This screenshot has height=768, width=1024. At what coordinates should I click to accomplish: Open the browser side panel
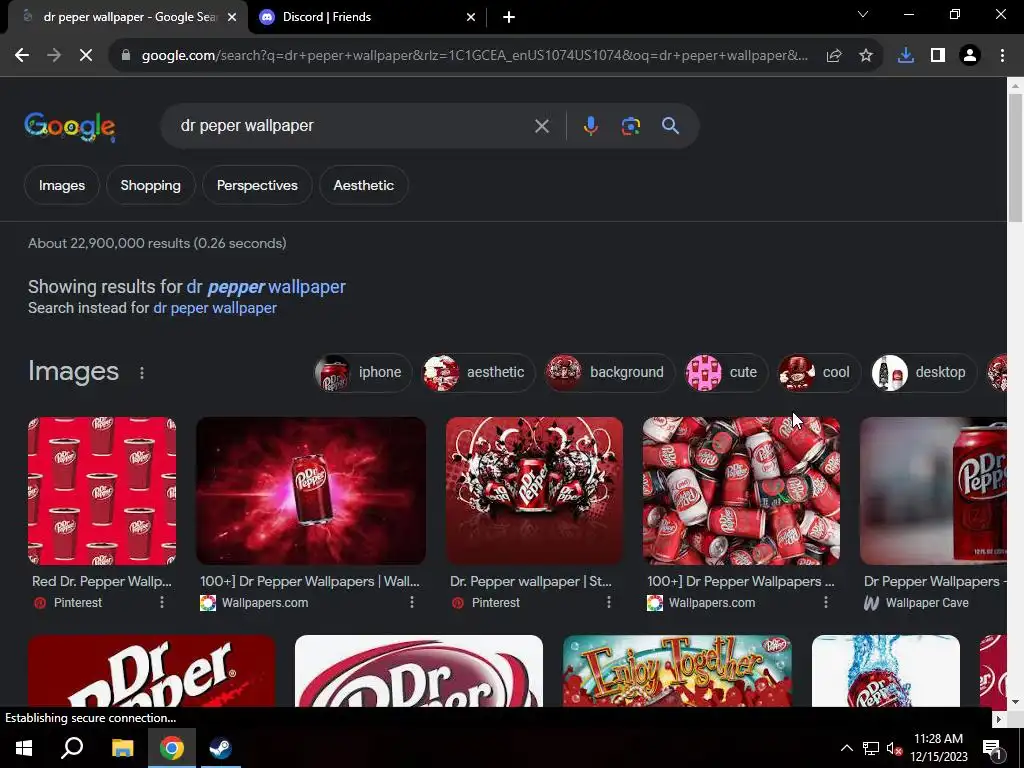coord(938,56)
